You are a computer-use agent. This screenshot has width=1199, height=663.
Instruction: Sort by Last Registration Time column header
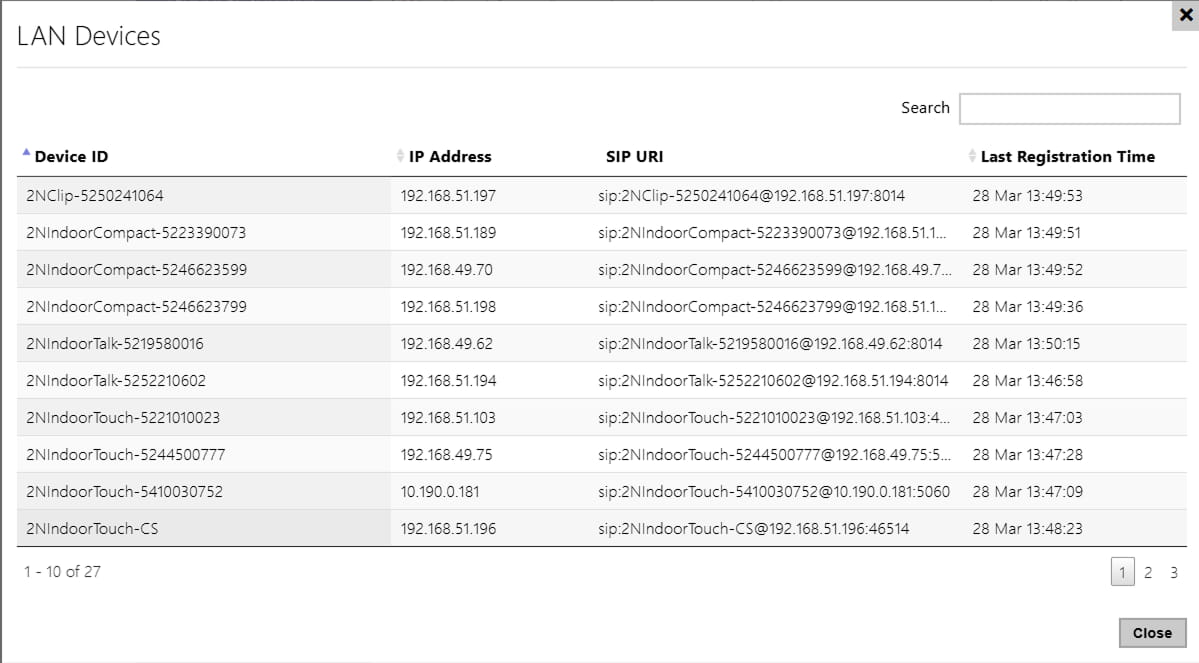point(1067,157)
